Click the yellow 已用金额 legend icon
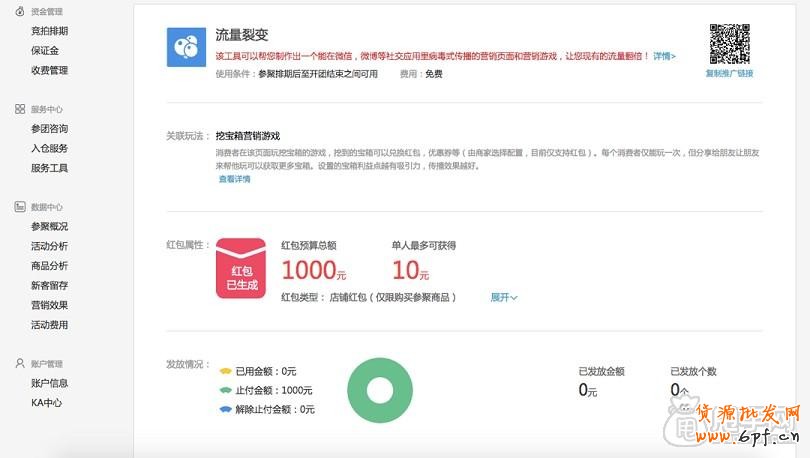This screenshot has width=810, height=458. (x=225, y=371)
